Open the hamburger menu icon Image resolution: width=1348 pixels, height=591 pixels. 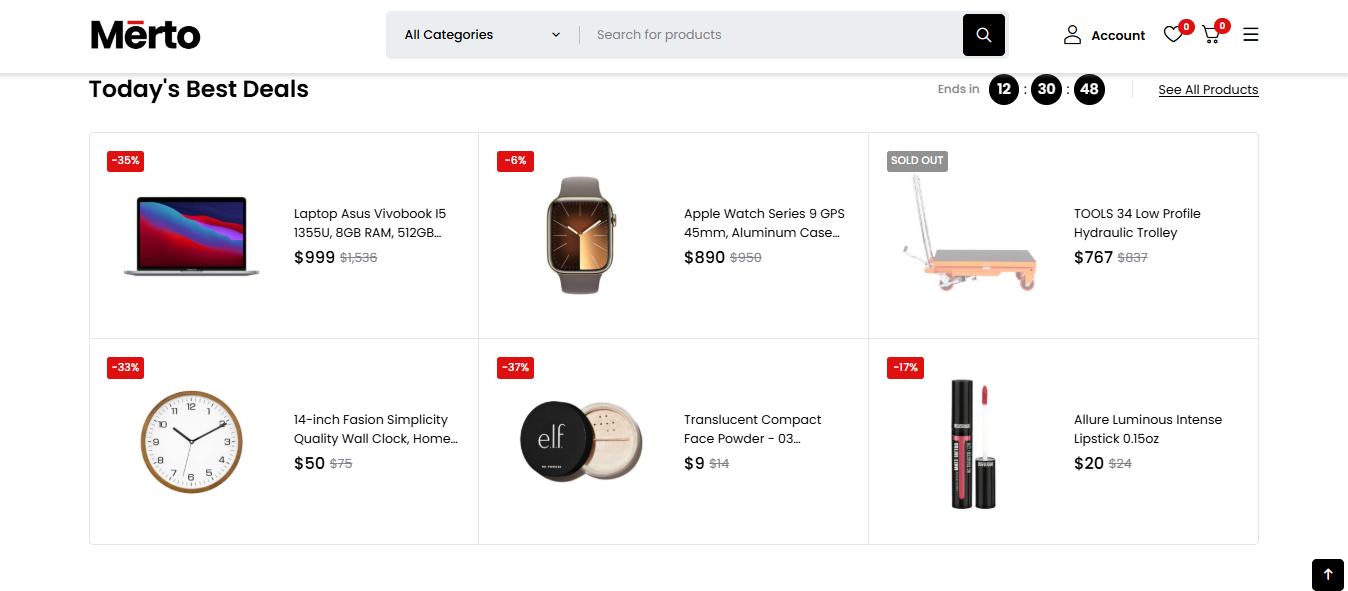[x=1251, y=35]
